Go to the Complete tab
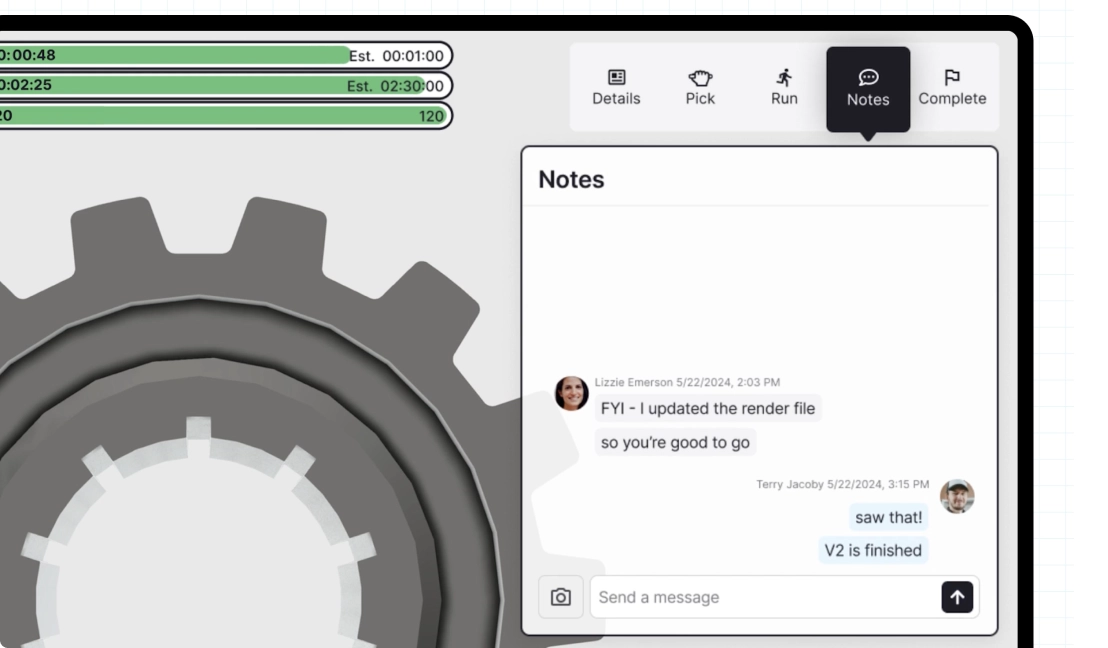Image resolution: width=1108 pixels, height=648 pixels. click(952, 88)
